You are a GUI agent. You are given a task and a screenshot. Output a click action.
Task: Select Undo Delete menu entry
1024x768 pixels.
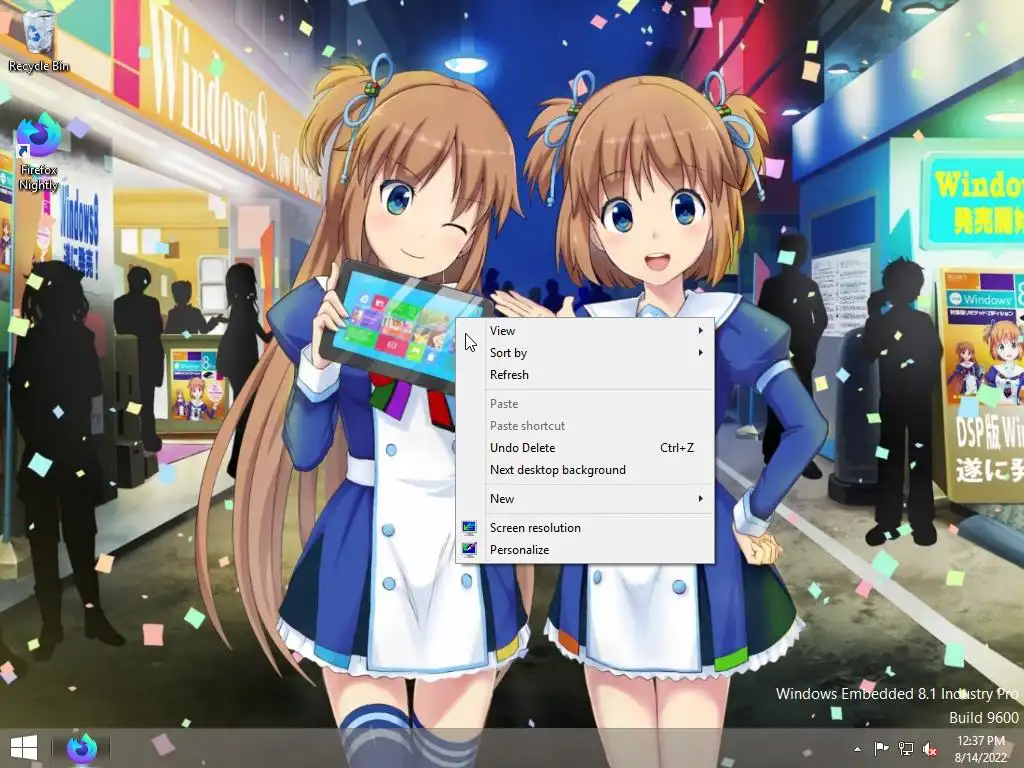coord(584,448)
